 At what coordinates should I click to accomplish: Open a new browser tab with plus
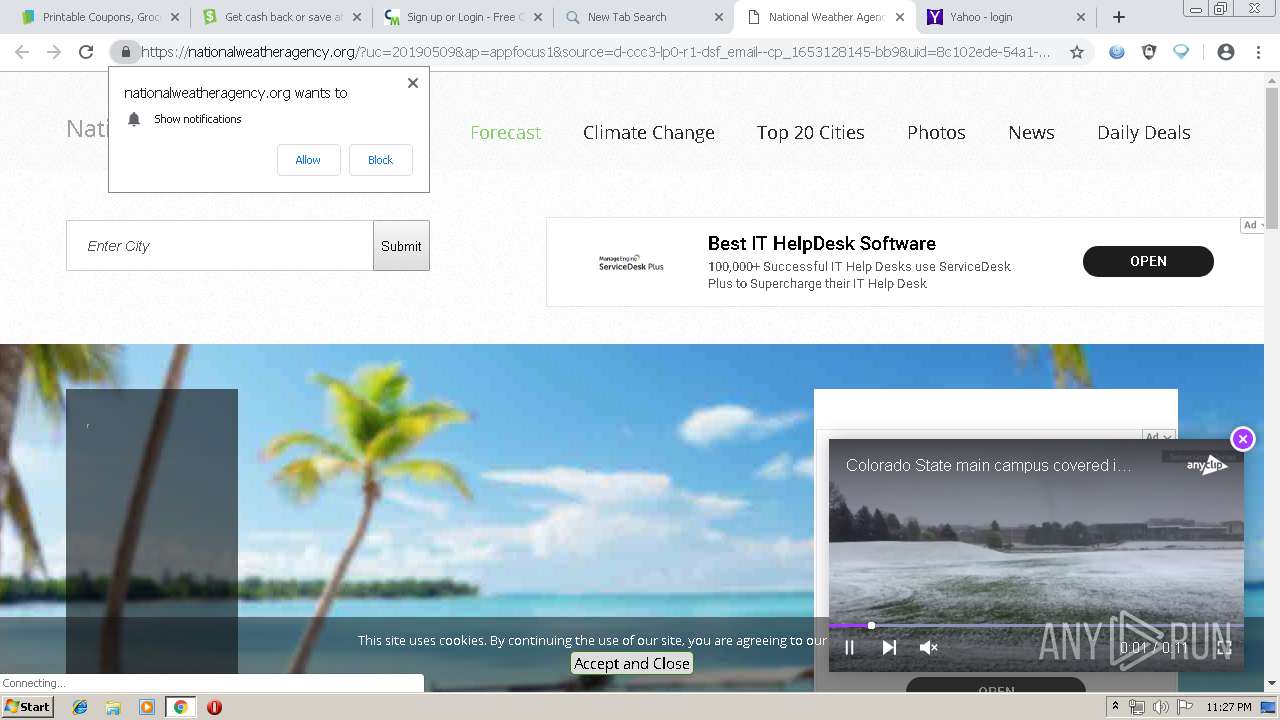[1119, 17]
